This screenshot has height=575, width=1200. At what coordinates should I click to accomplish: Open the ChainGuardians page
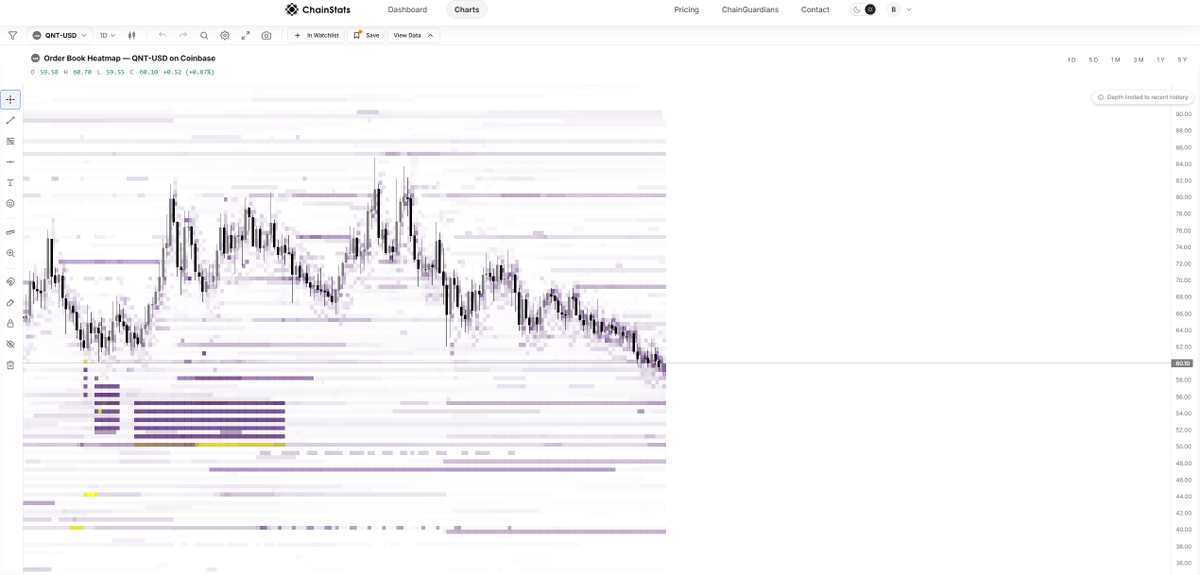(x=750, y=10)
